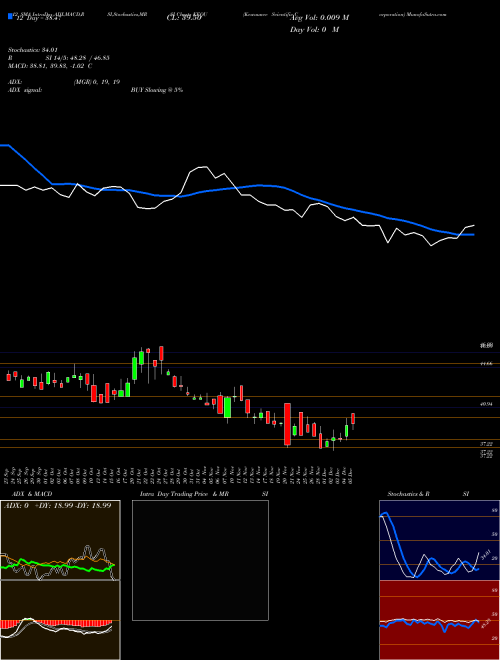Click the empty intraday trading price chart box
The height and width of the screenshot is (660, 500).
200,560
